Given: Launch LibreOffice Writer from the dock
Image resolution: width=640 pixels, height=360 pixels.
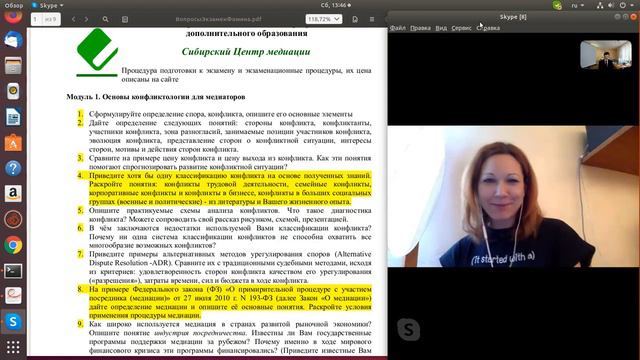Looking at the screenshot, I should click(x=13, y=117).
